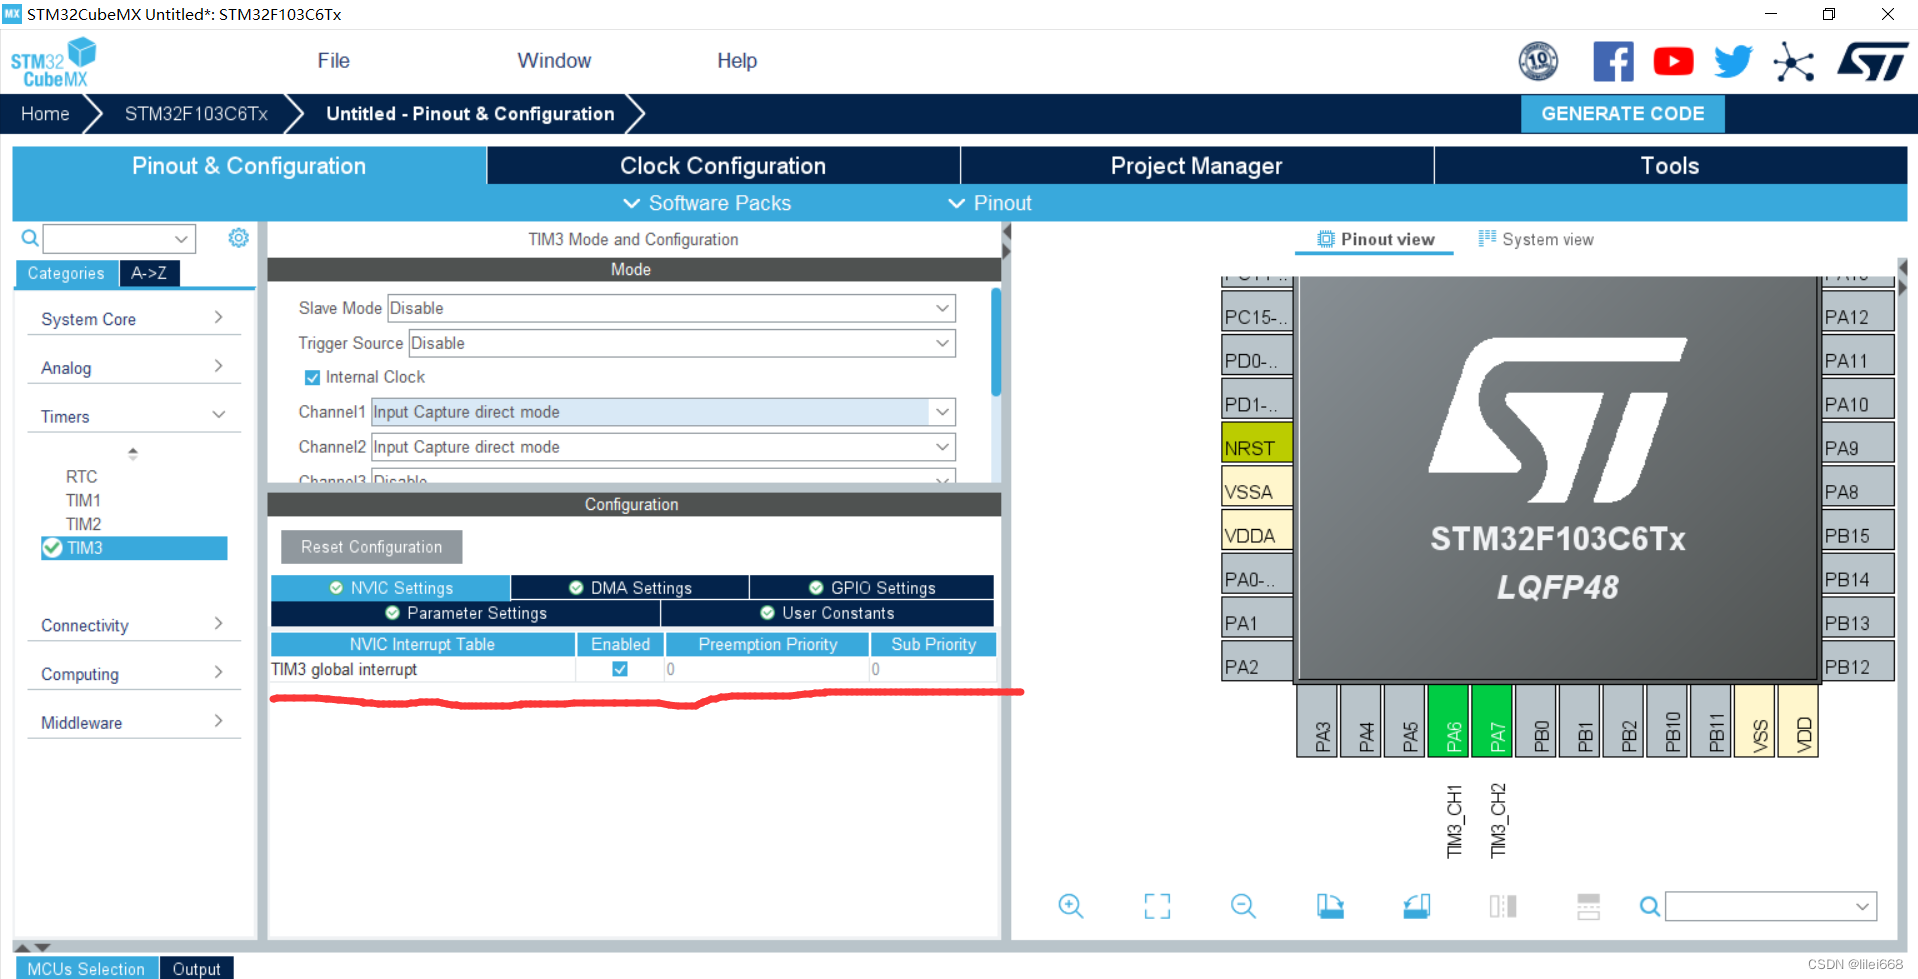Rotate the chip counter-clockwise icon

click(1417, 906)
